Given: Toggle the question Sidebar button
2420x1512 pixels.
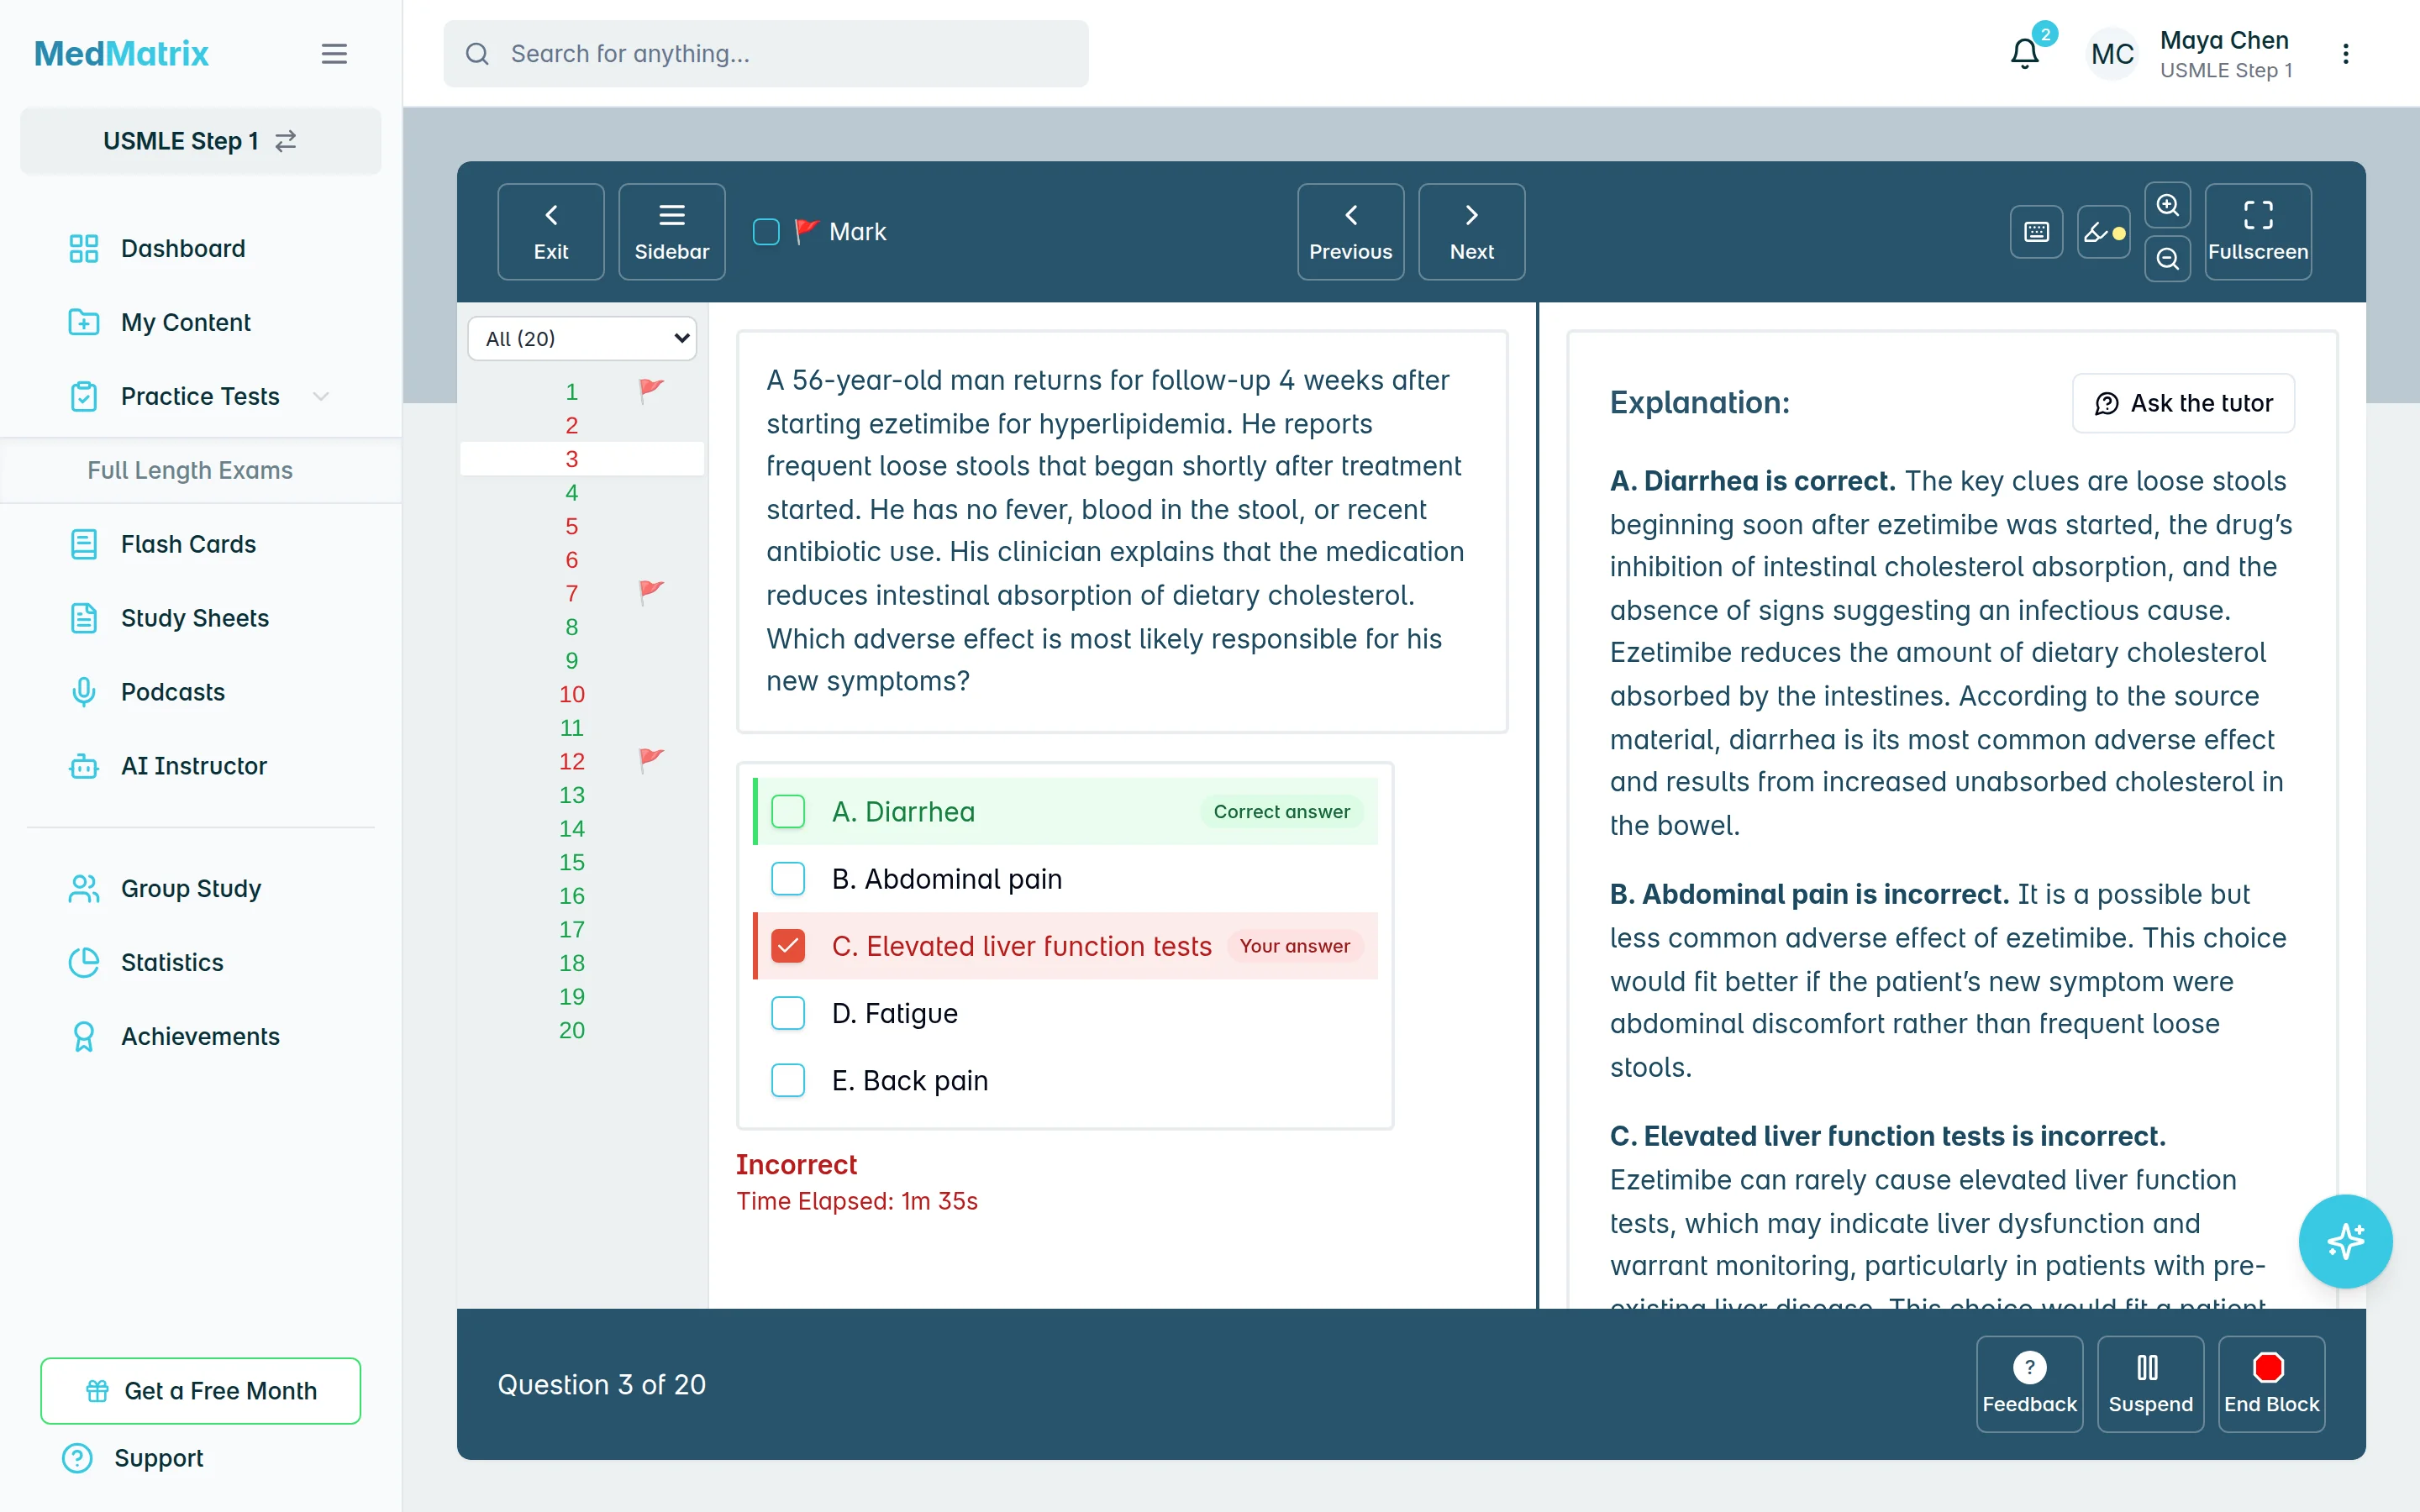Looking at the screenshot, I should (672, 232).
